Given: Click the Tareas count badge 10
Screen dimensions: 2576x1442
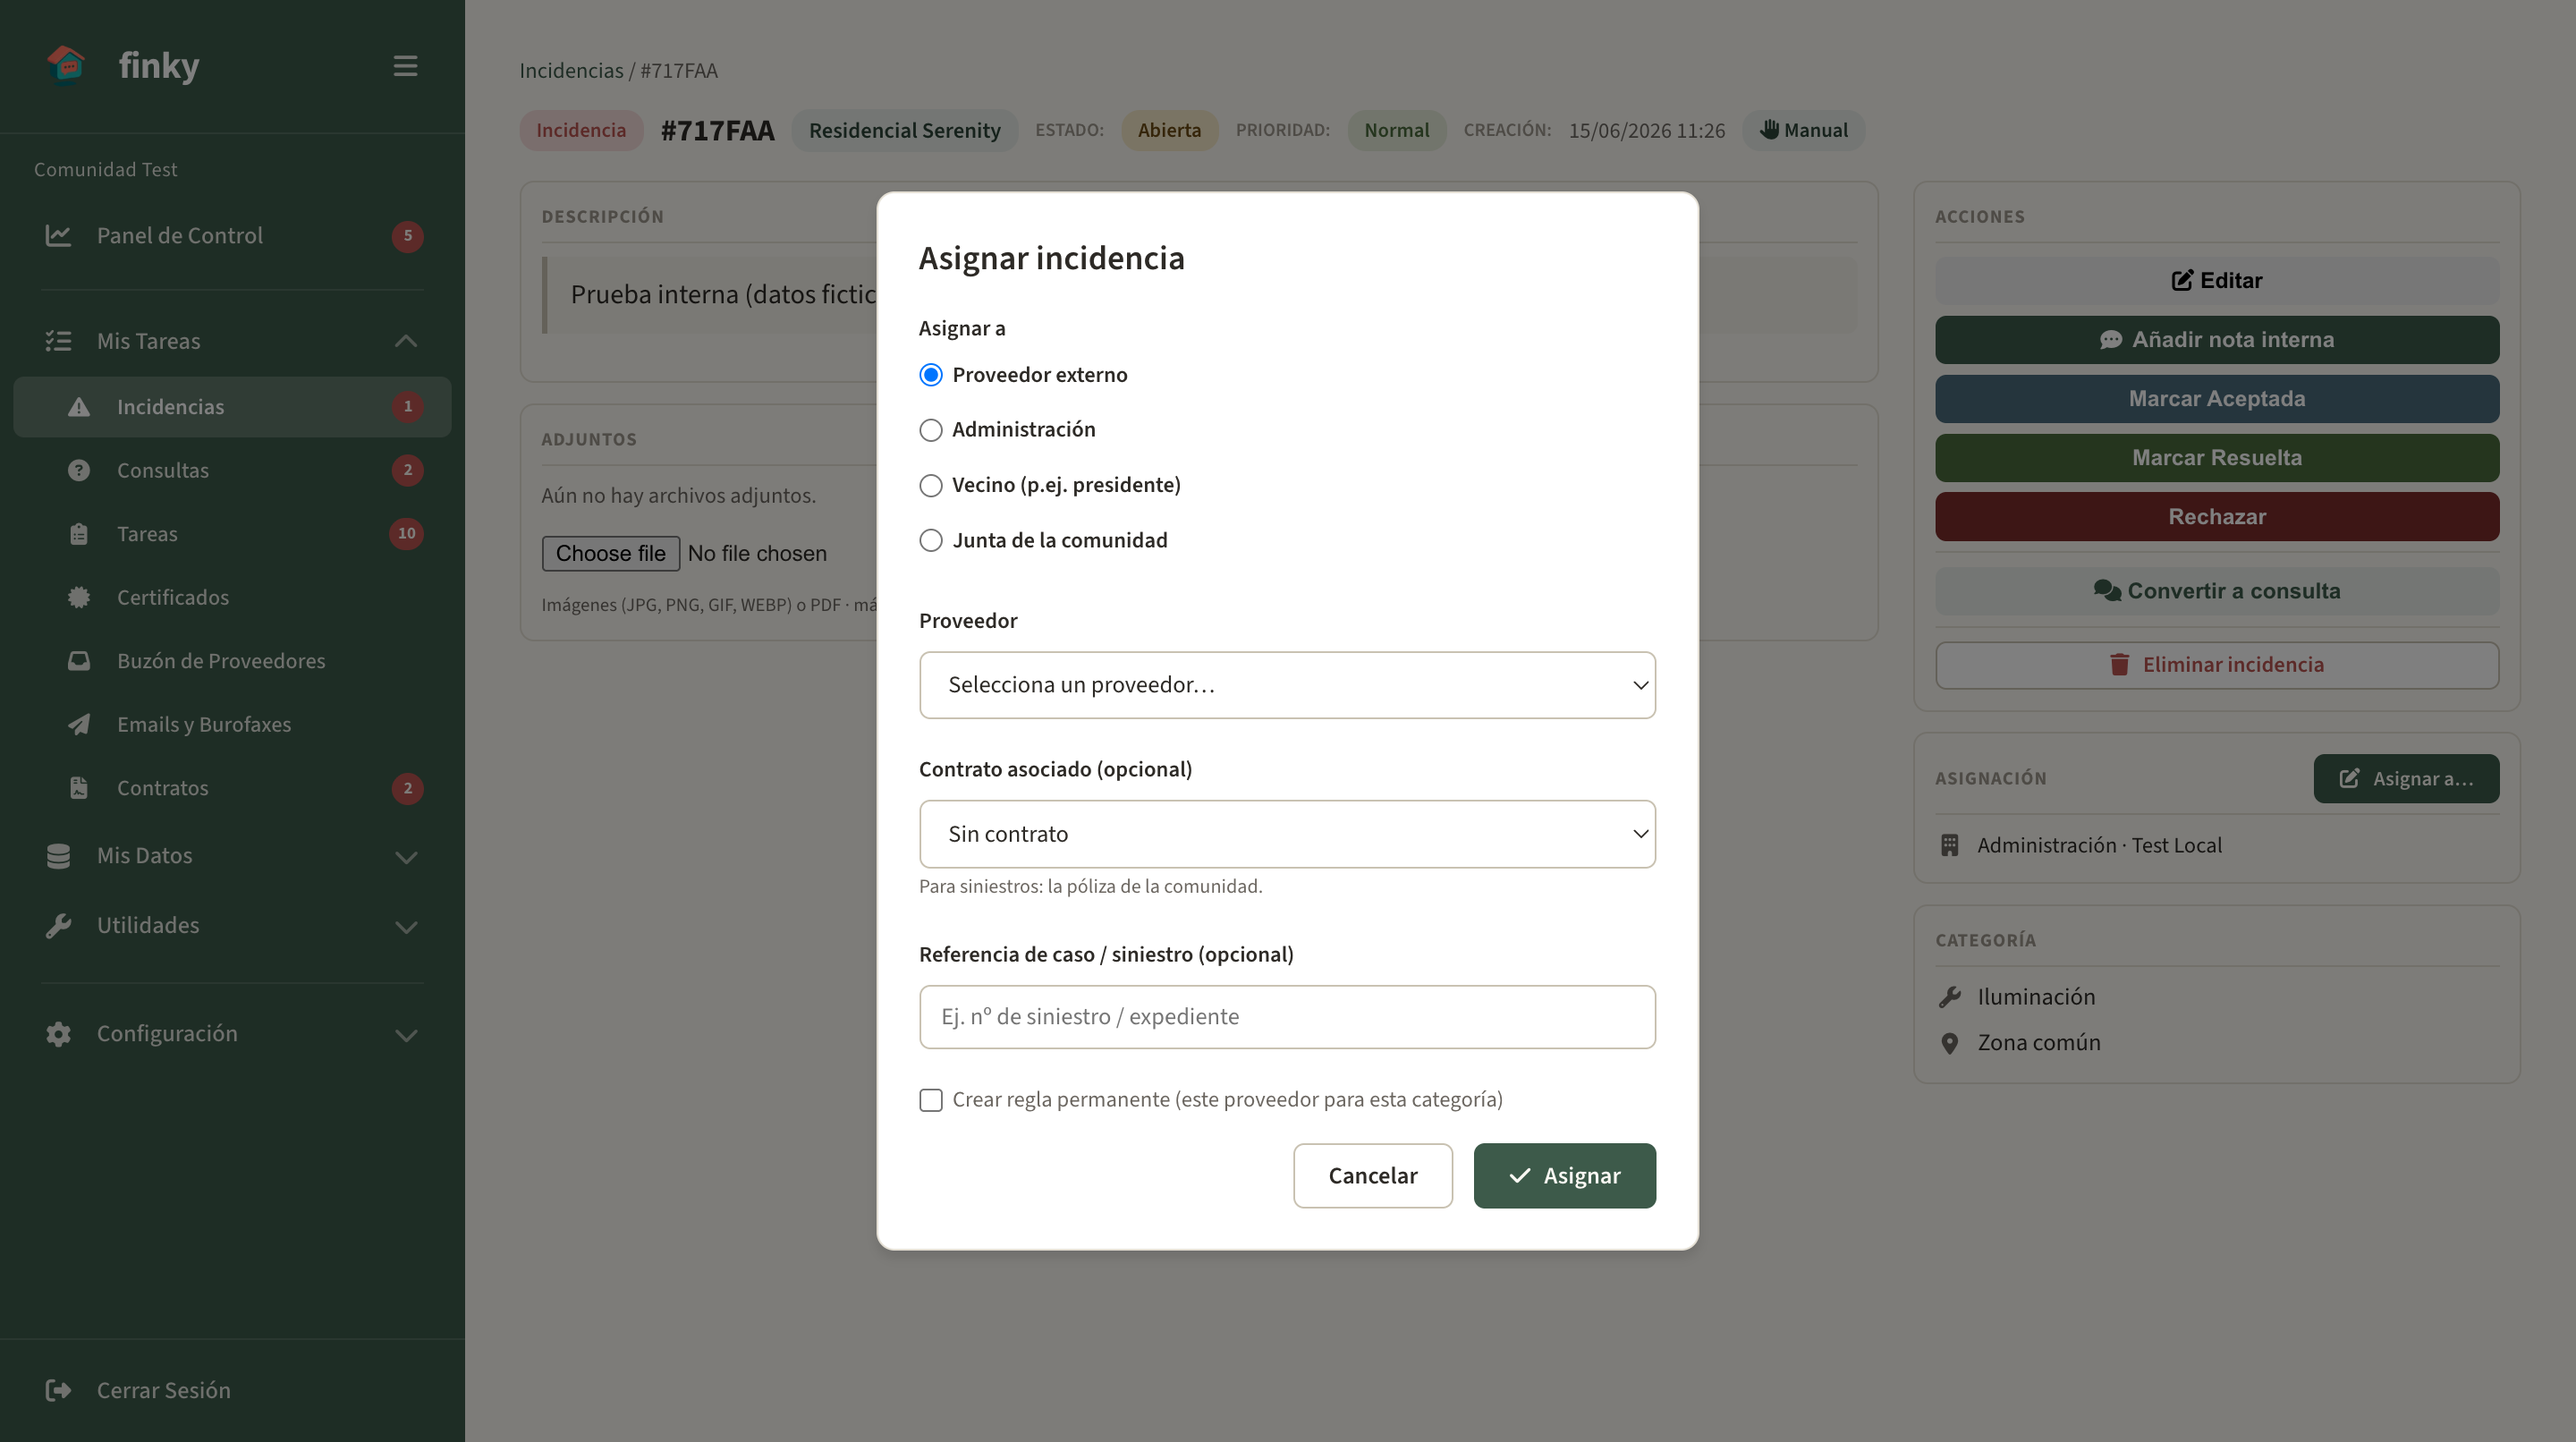Looking at the screenshot, I should tap(406, 534).
